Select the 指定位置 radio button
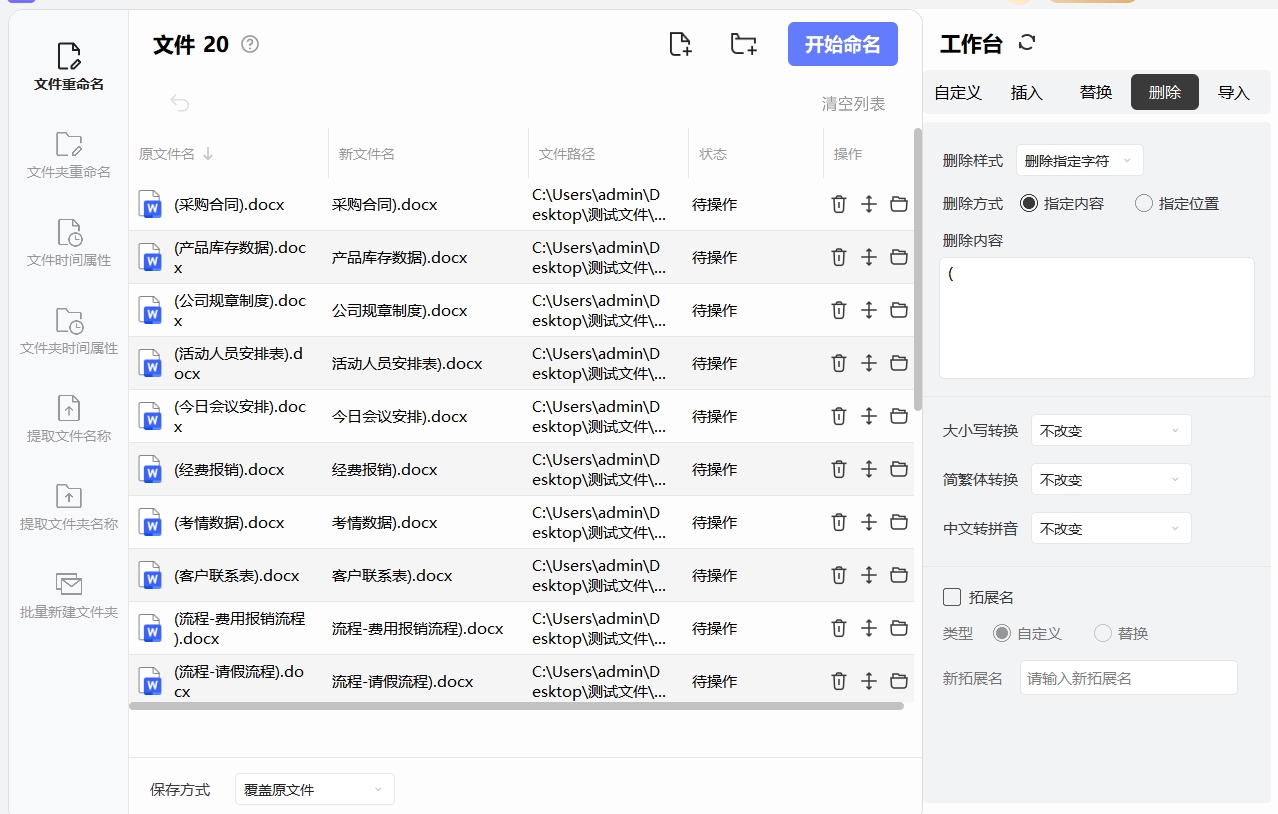The image size is (1278, 814). (x=1144, y=203)
